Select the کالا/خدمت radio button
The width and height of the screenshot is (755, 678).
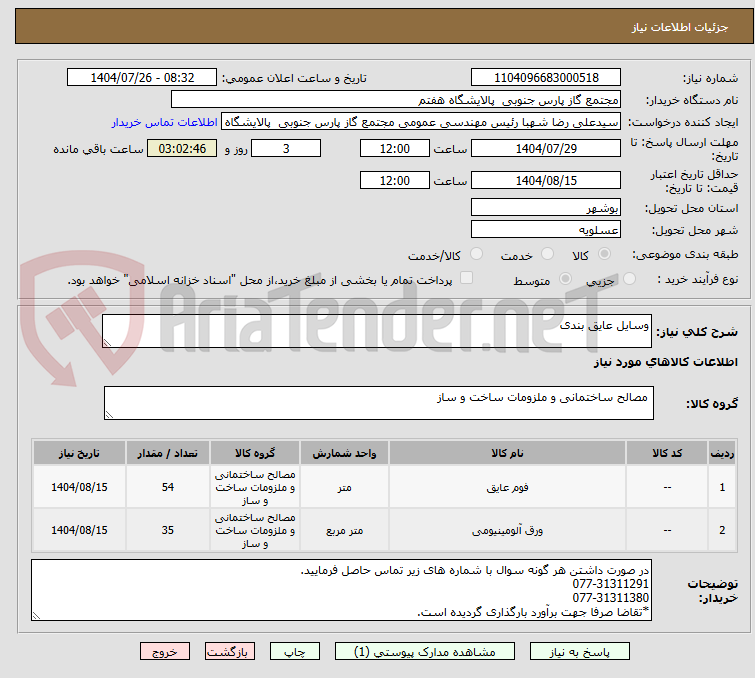476,254
